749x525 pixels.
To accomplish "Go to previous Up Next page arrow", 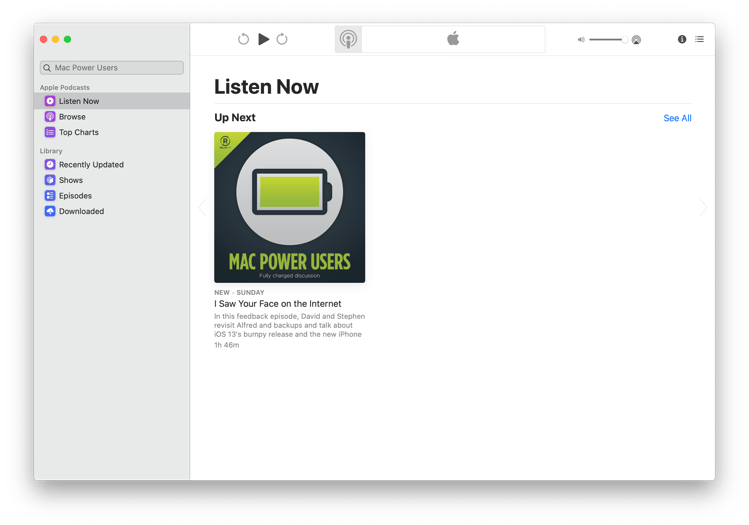I will (202, 207).
